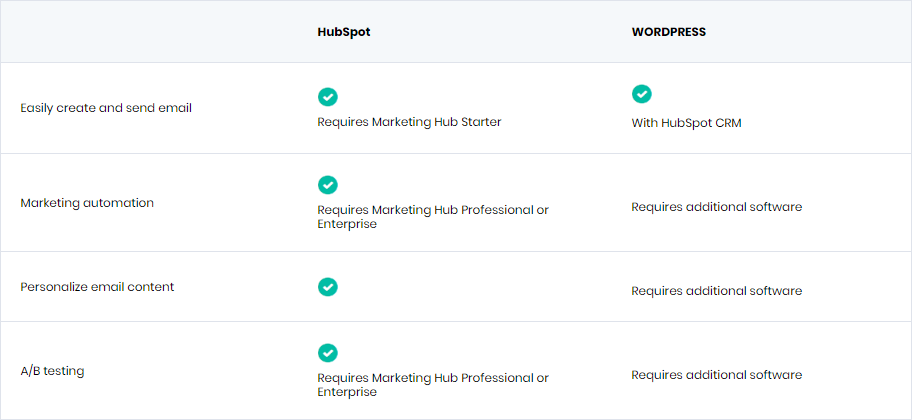This screenshot has height=420, width=912.
Task: Click the HubSpot checkmark for A/B testing
Action: coord(327,353)
